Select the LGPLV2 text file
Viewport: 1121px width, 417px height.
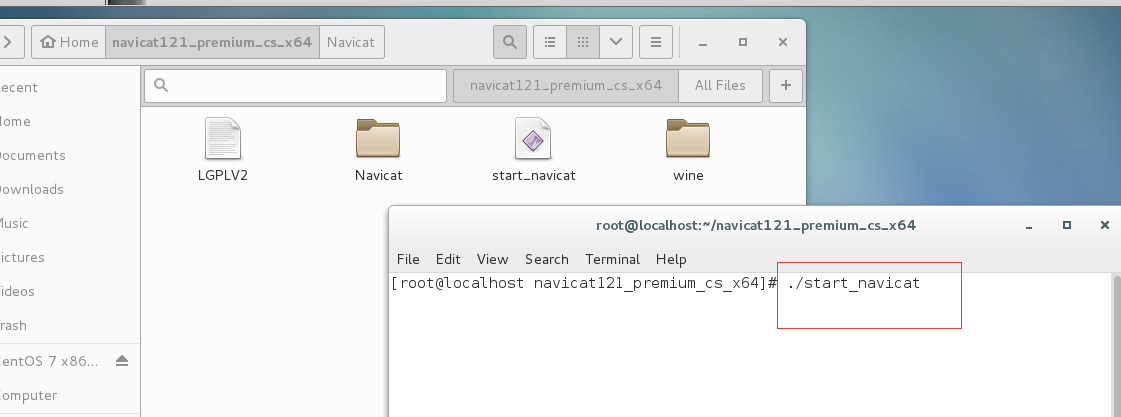(223, 150)
